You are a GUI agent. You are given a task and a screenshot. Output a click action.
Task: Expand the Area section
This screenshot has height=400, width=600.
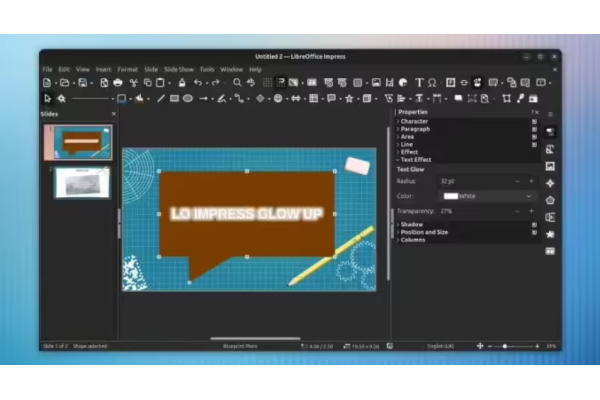tap(406, 137)
